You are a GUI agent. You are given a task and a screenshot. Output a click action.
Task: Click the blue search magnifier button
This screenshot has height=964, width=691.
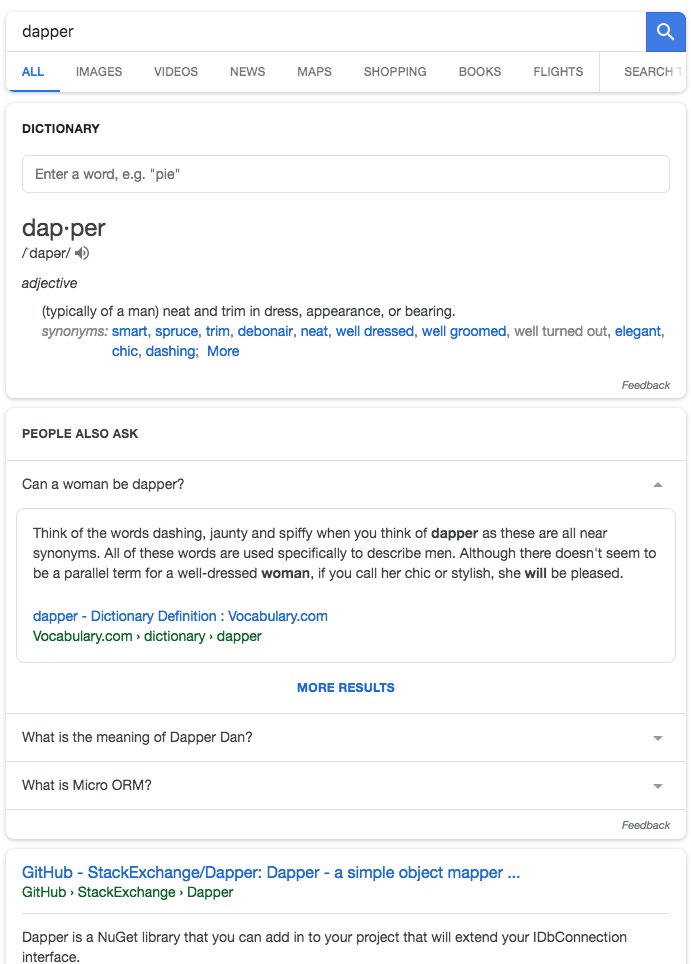(x=665, y=31)
